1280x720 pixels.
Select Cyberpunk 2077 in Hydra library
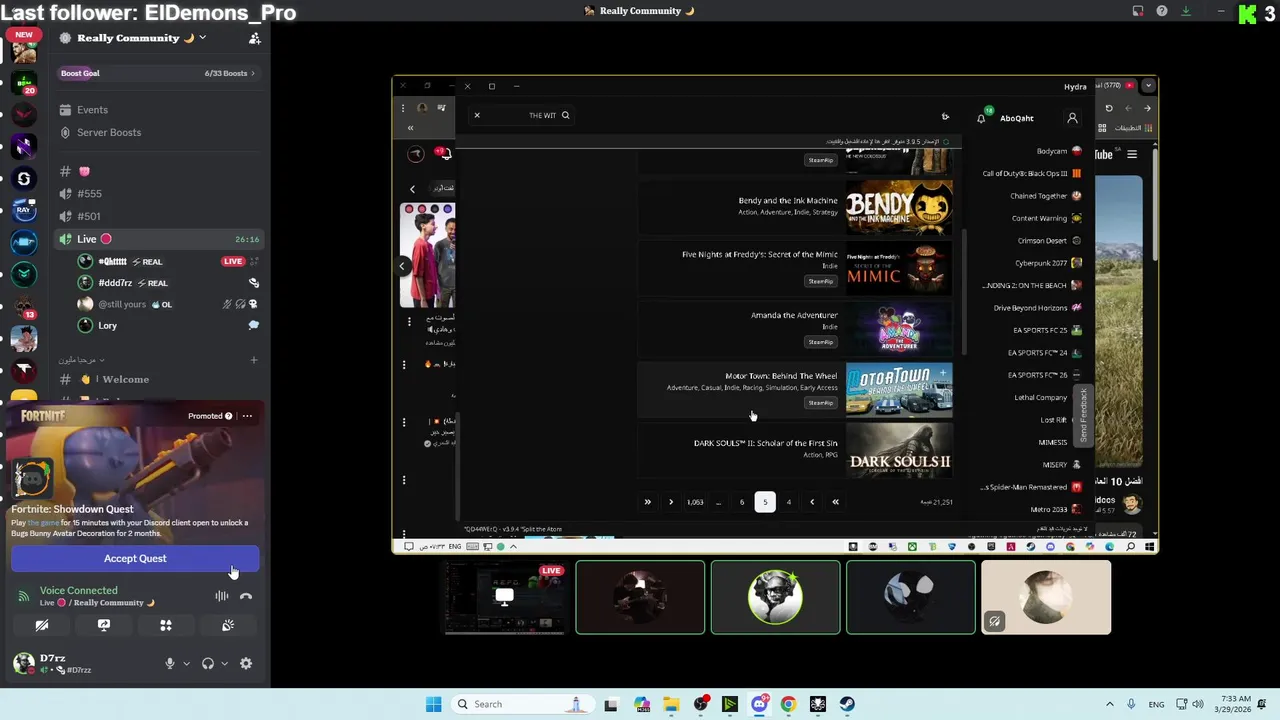click(x=1049, y=263)
